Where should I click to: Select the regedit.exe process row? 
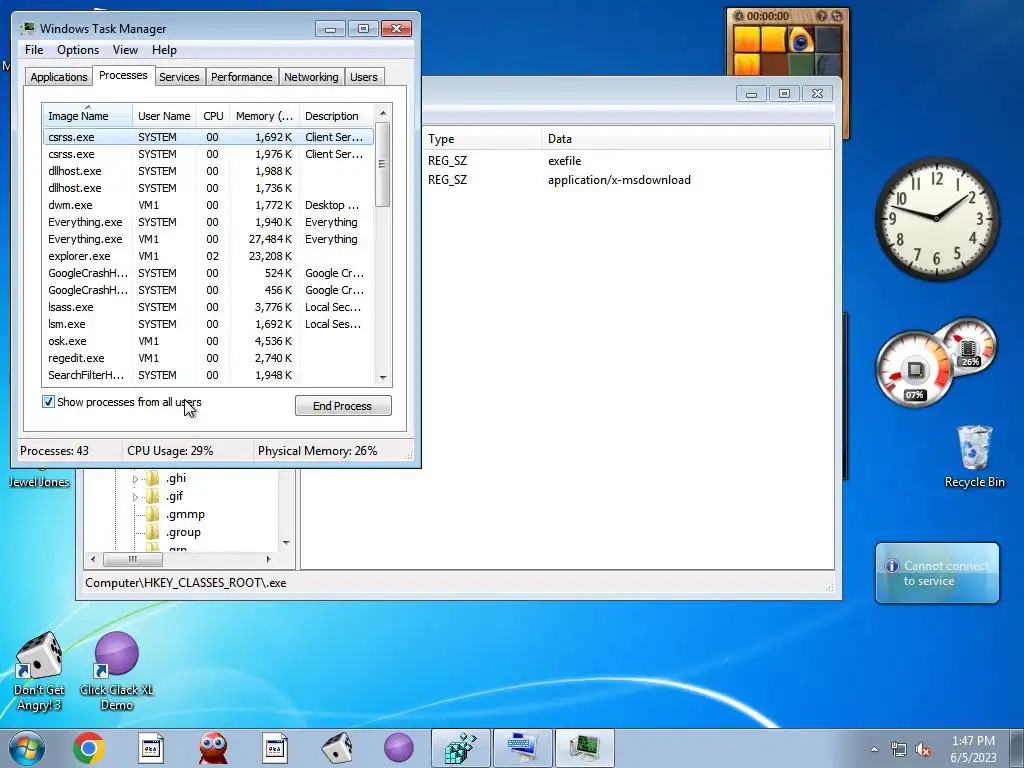pos(208,358)
